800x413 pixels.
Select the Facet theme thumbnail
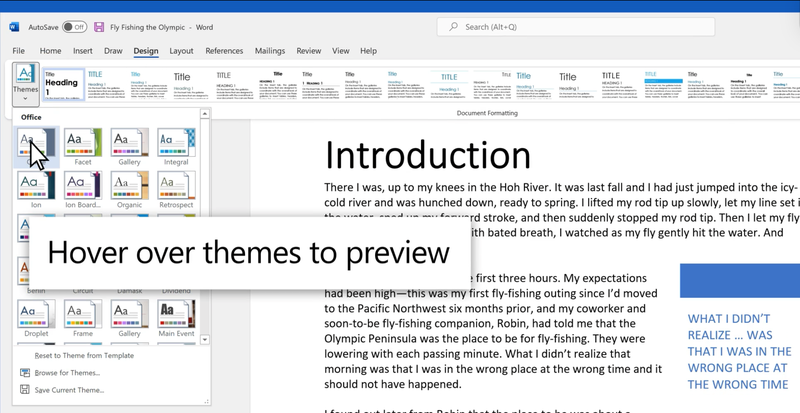pyautogui.click(x=82, y=144)
